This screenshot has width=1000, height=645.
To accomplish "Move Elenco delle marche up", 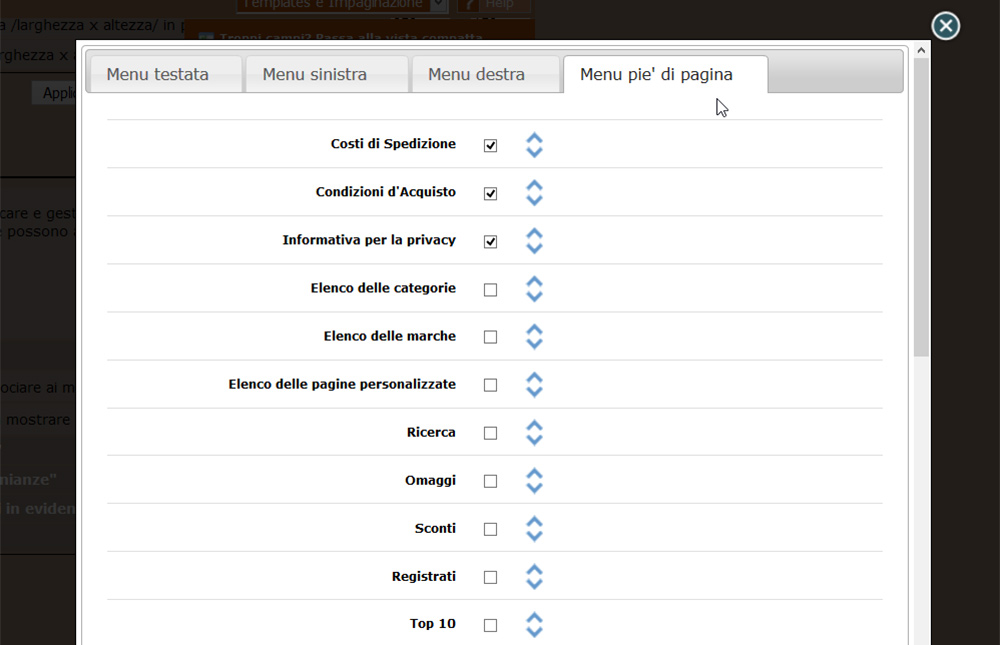I will (534, 330).
